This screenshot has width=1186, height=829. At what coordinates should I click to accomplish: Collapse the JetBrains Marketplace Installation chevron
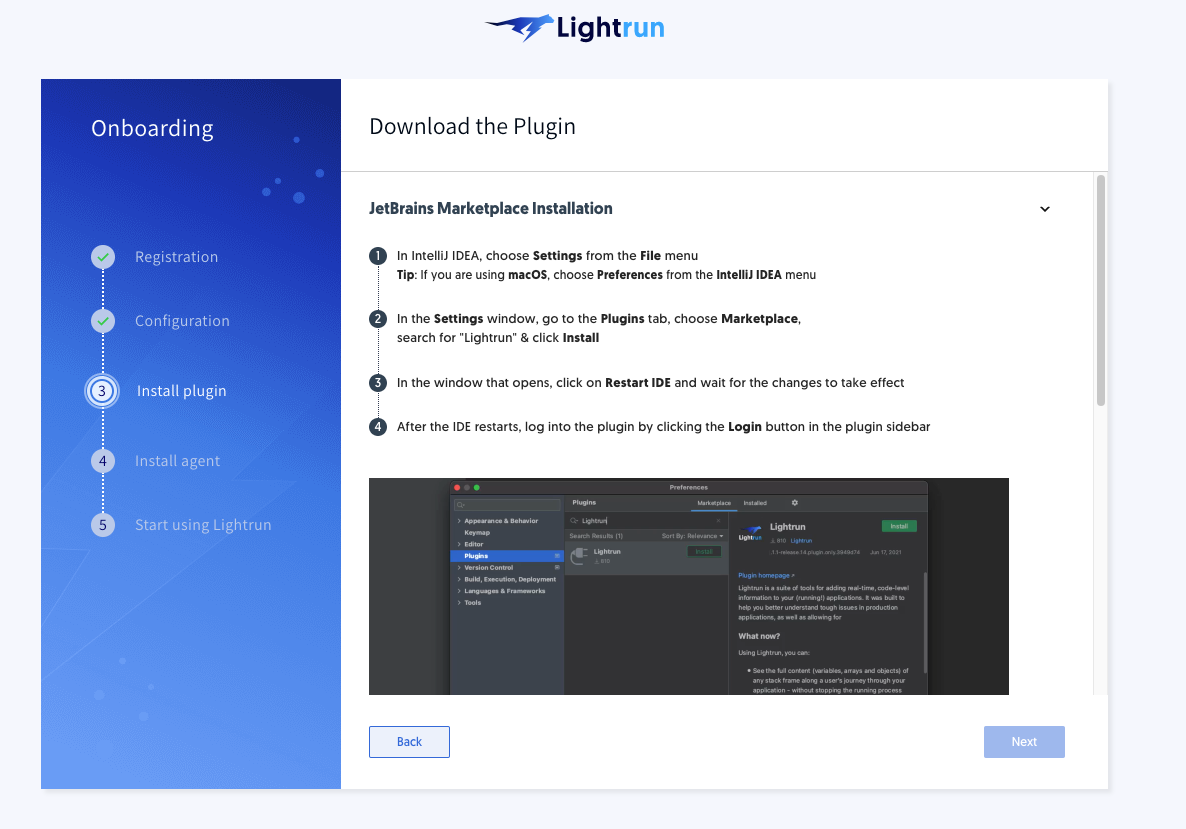tap(1045, 209)
